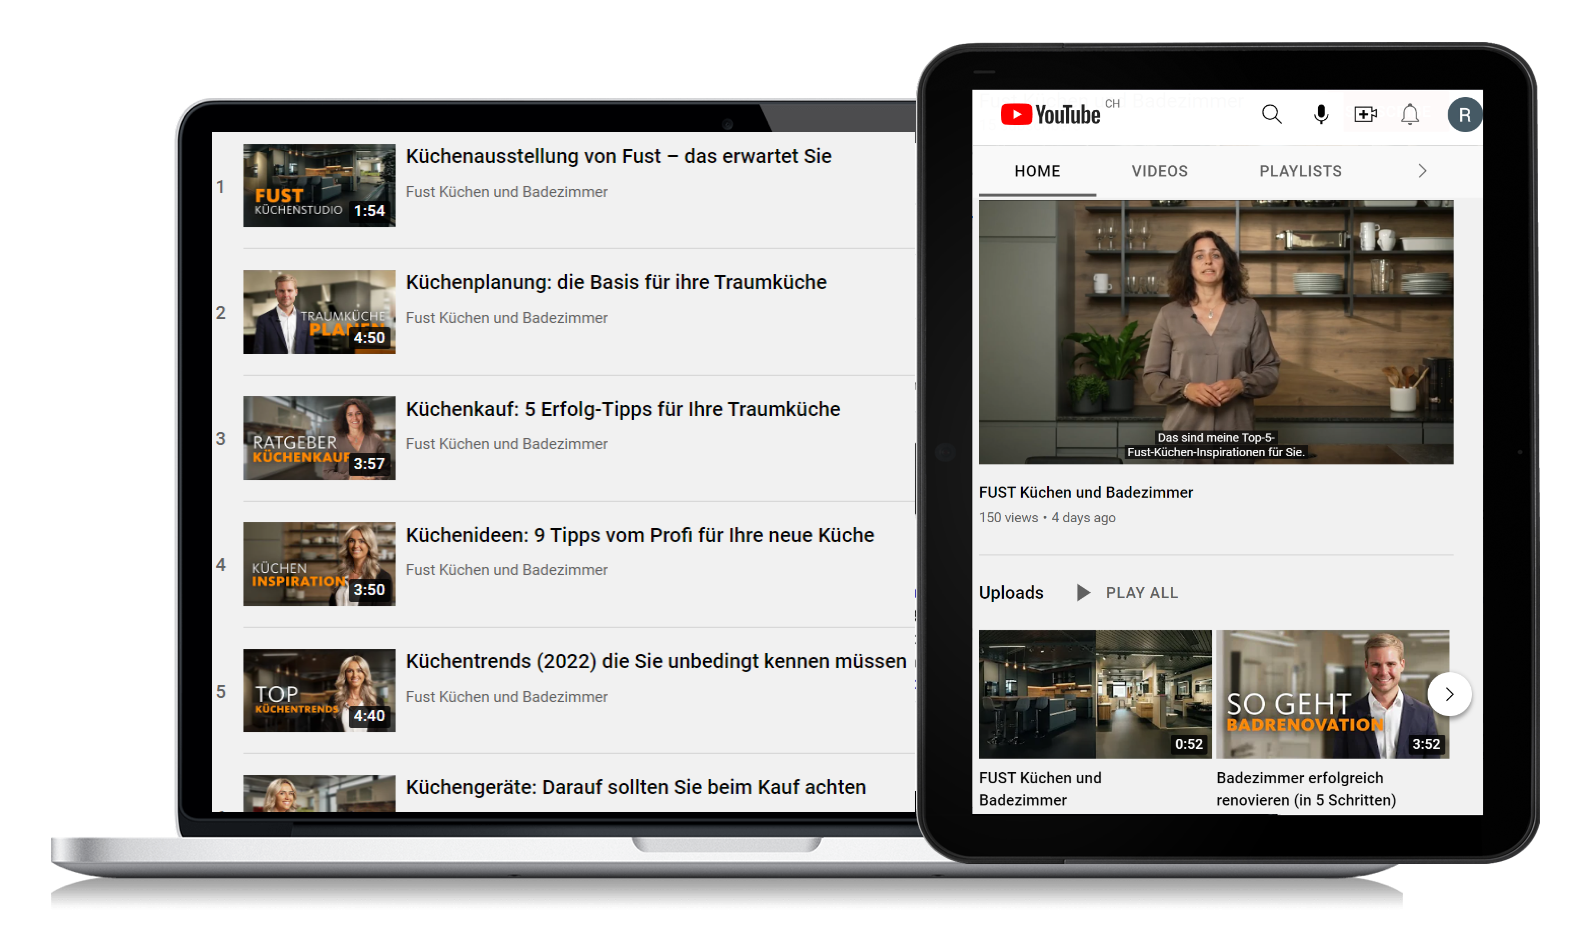
Task: Click the Küchen Inspiration 3:50 thumbnail
Action: click(319, 564)
